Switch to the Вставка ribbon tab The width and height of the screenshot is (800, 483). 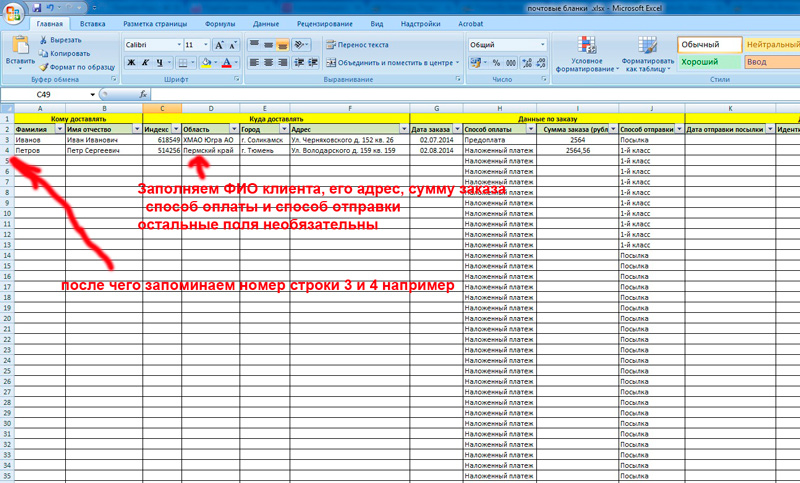pyautogui.click(x=93, y=22)
